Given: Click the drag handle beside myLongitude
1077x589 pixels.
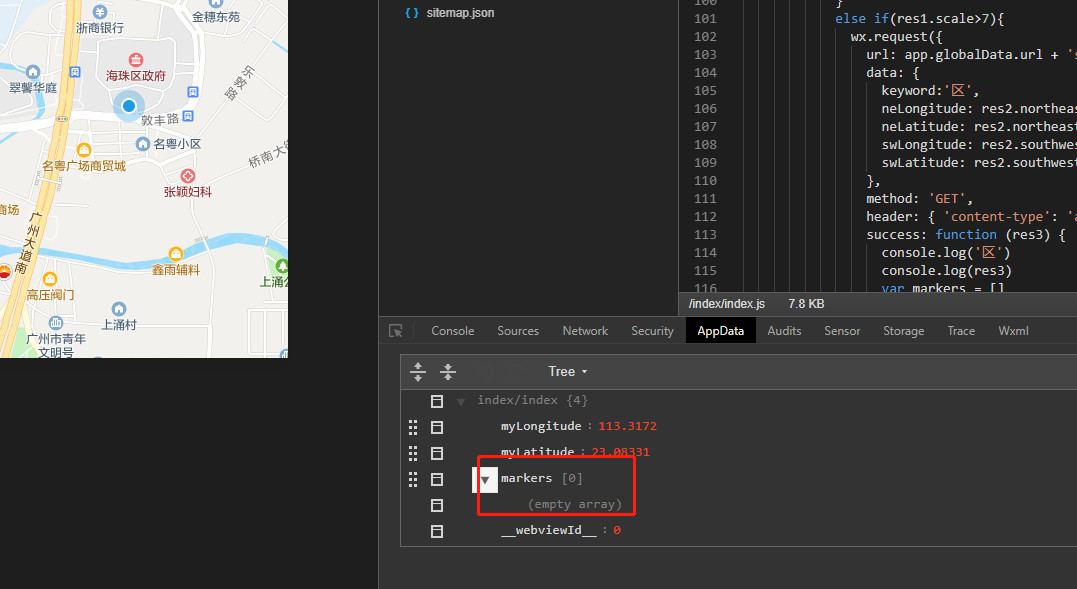Looking at the screenshot, I should [x=413, y=427].
